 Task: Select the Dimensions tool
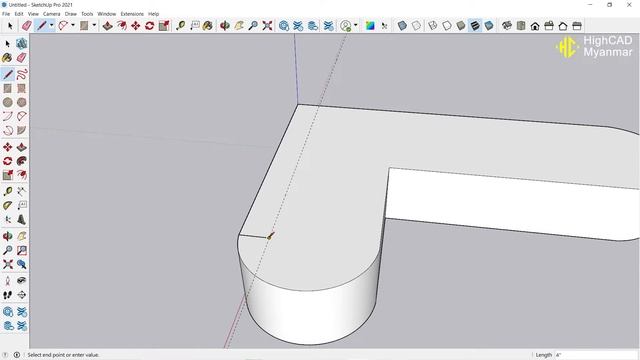22,191
